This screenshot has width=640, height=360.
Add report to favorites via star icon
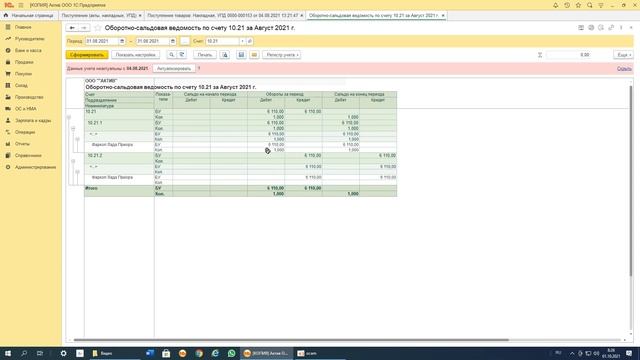tap(98, 28)
